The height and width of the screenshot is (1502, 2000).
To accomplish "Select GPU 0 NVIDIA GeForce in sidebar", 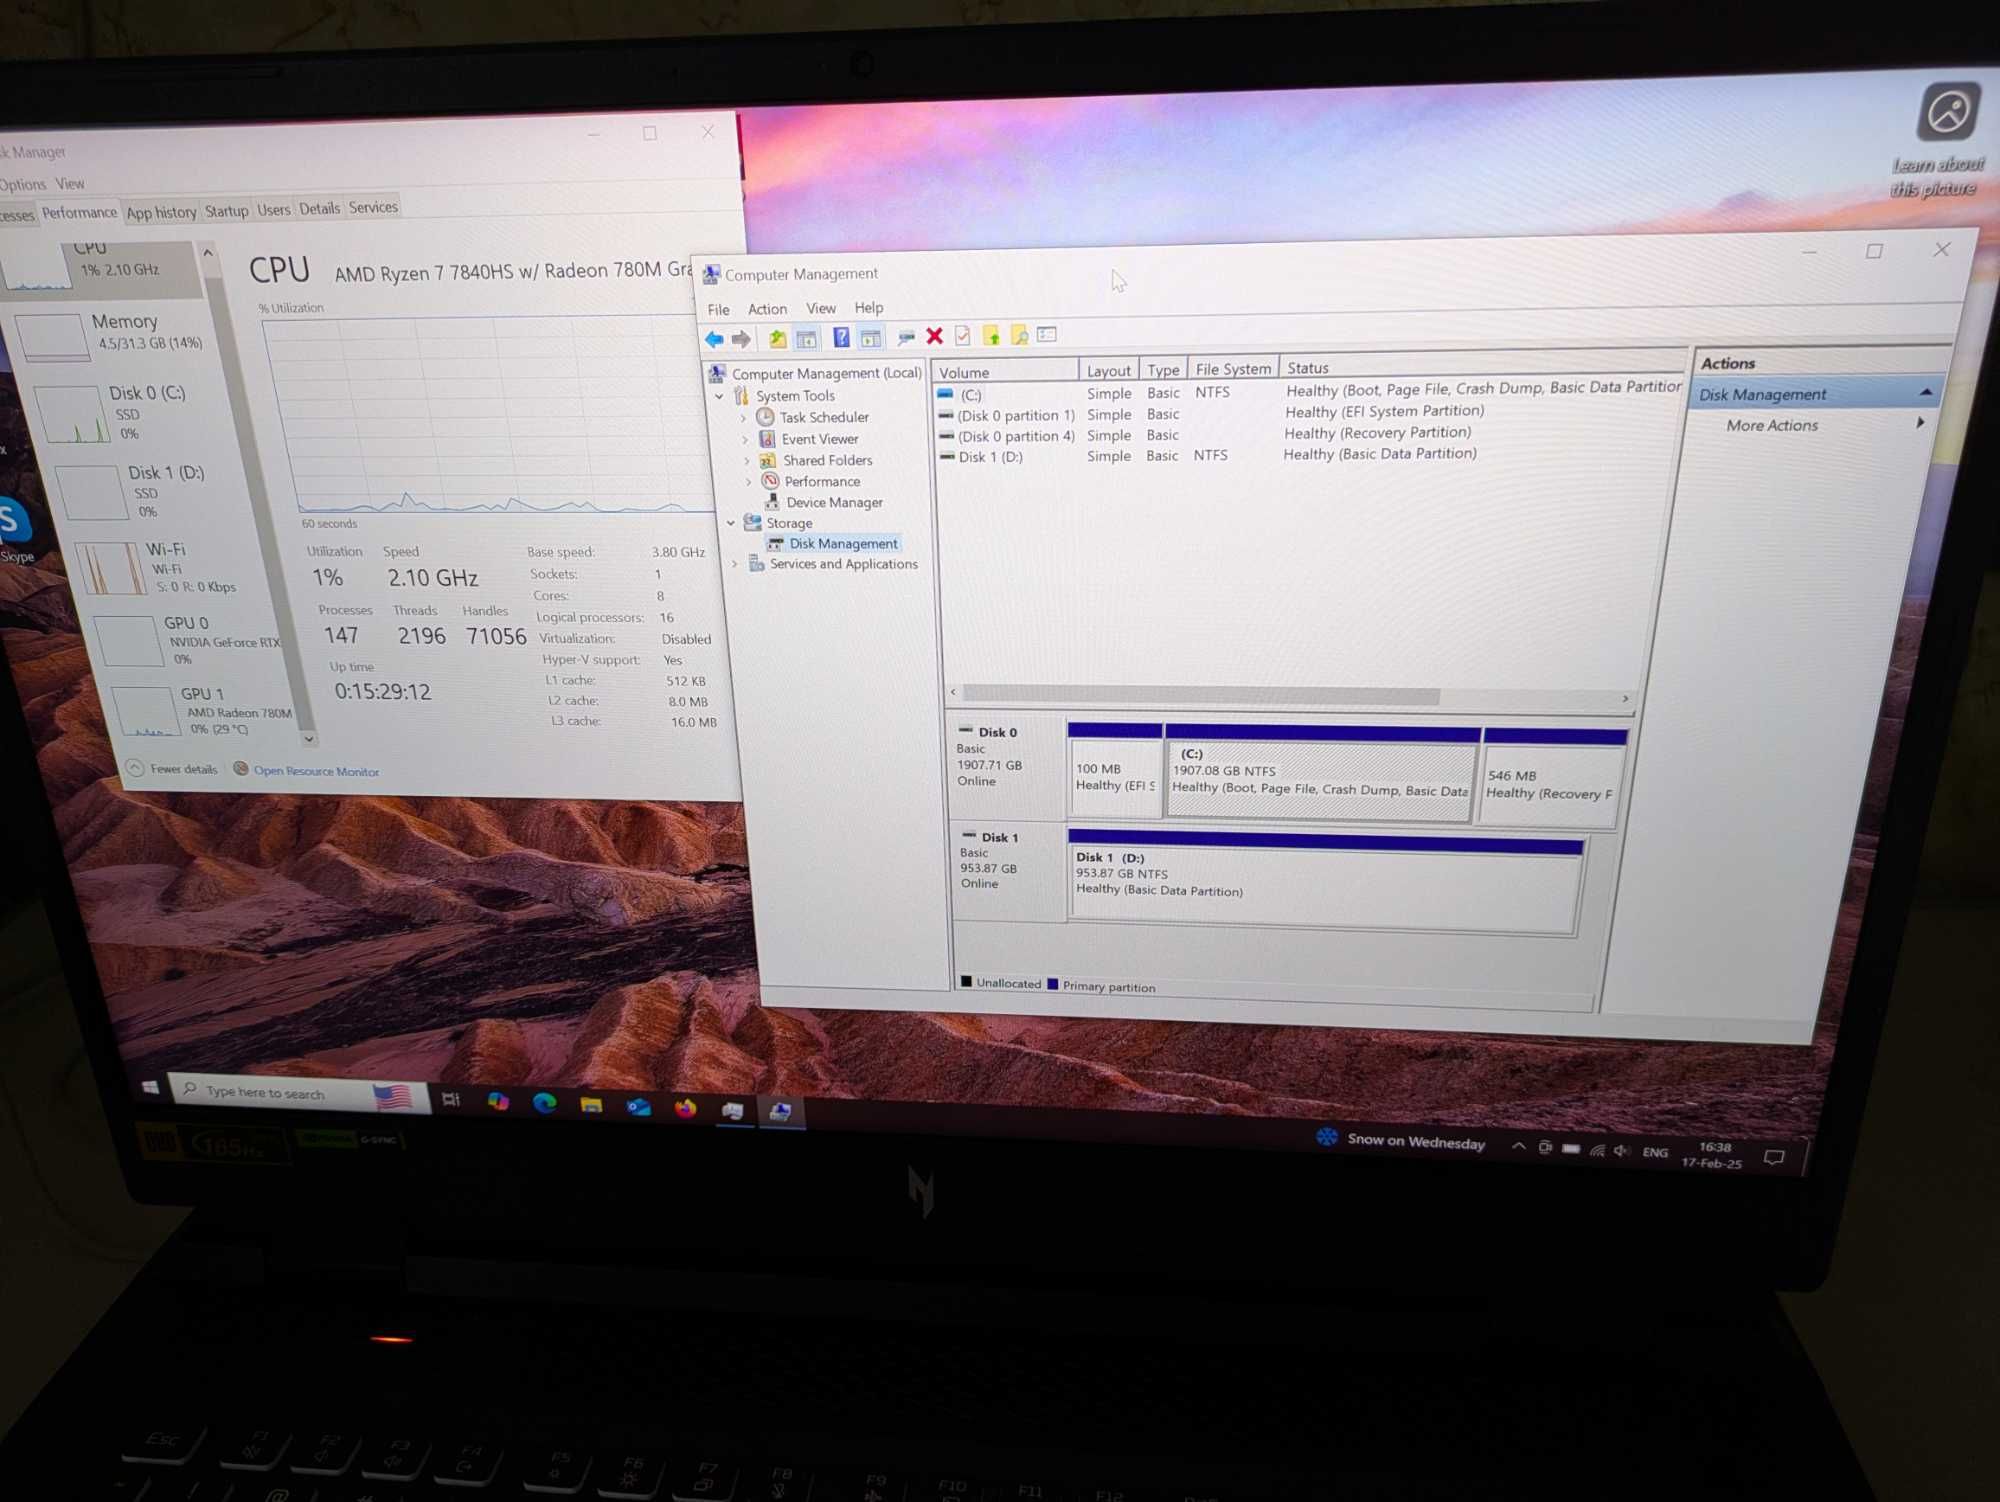I will 190,640.
